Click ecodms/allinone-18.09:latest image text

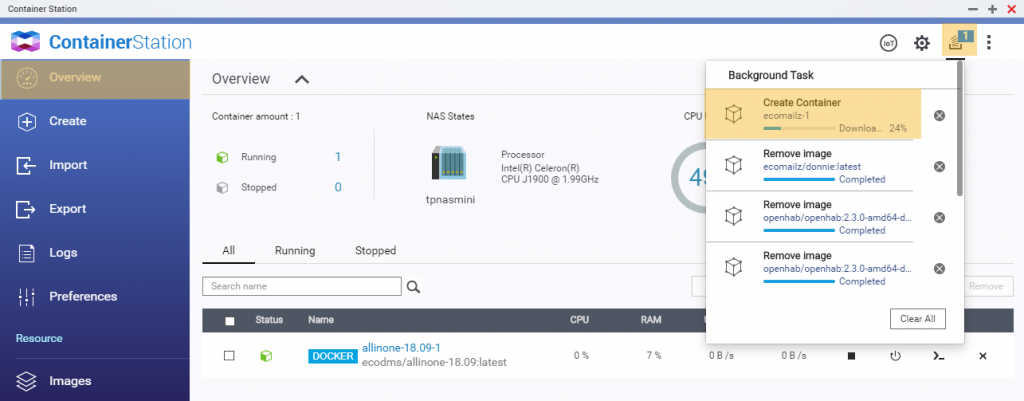point(434,362)
